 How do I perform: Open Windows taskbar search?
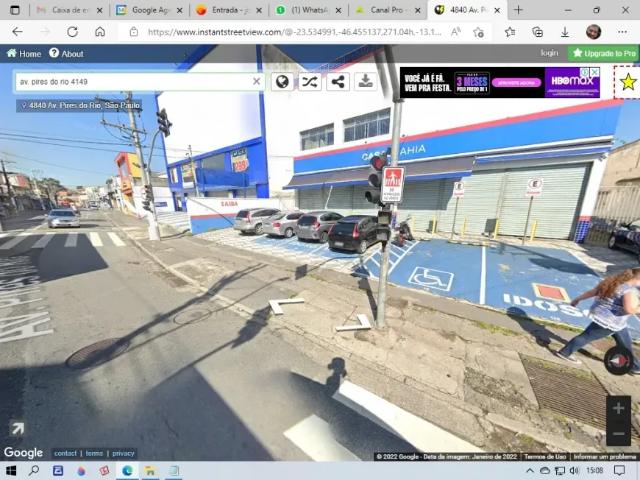(34, 471)
